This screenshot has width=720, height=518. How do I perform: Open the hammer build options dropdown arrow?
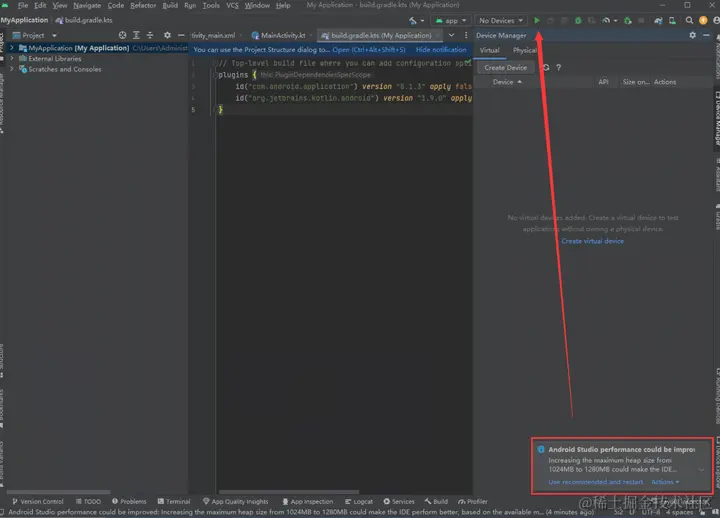(422, 21)
